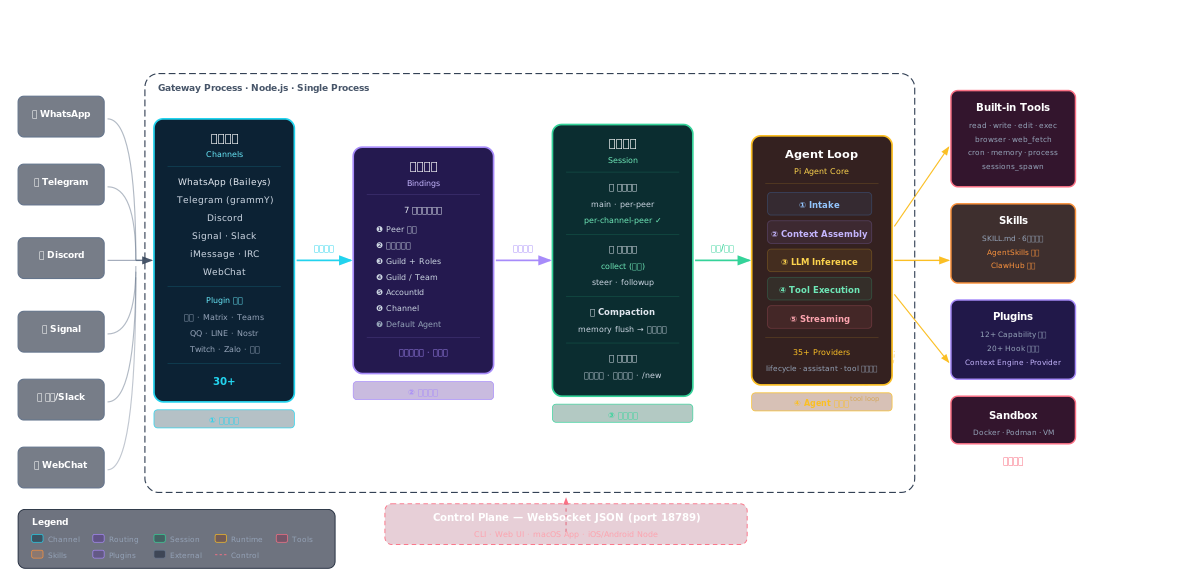Viewport: 1200px width, 588px height.
Task: Click the 'Gateway Process · Node.js · Single Process' label
Action: pyautogui.click(x=263, y=88)
